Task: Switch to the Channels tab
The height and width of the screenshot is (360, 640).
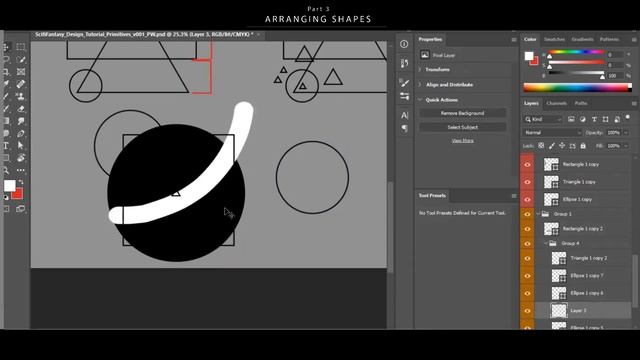Action: coord(556,104)
